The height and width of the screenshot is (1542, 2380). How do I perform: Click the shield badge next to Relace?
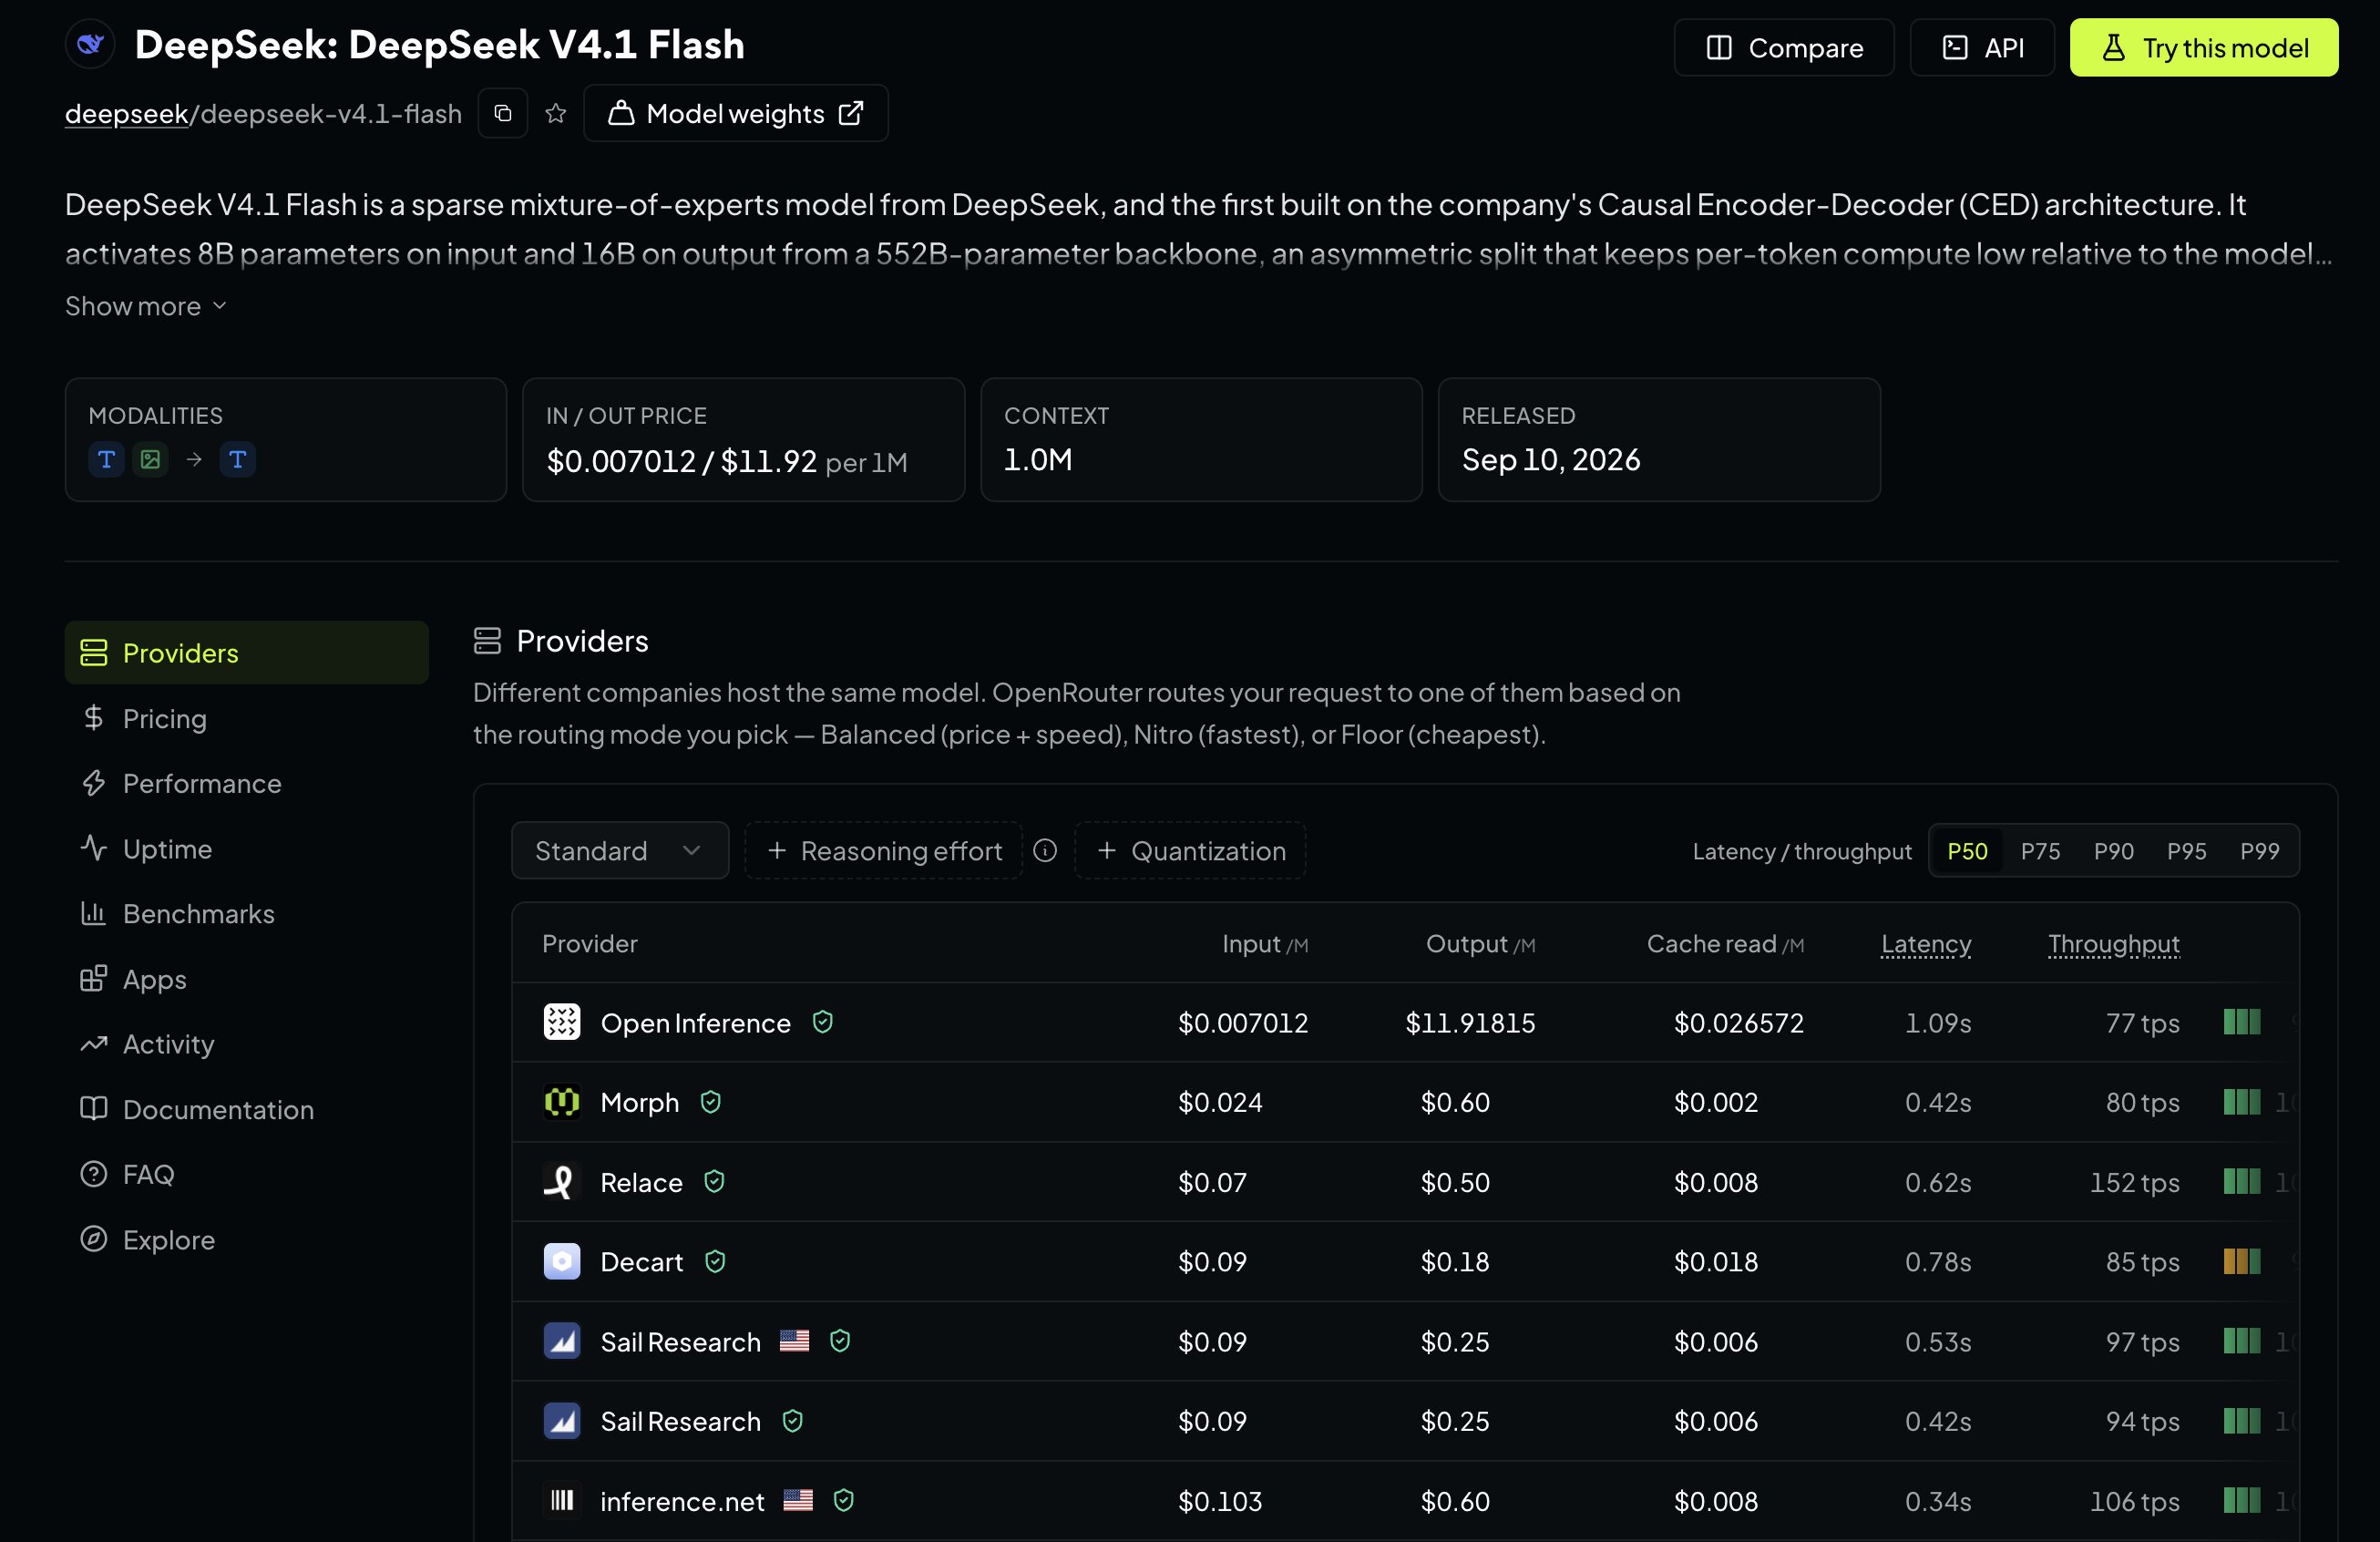point(714,1182)
